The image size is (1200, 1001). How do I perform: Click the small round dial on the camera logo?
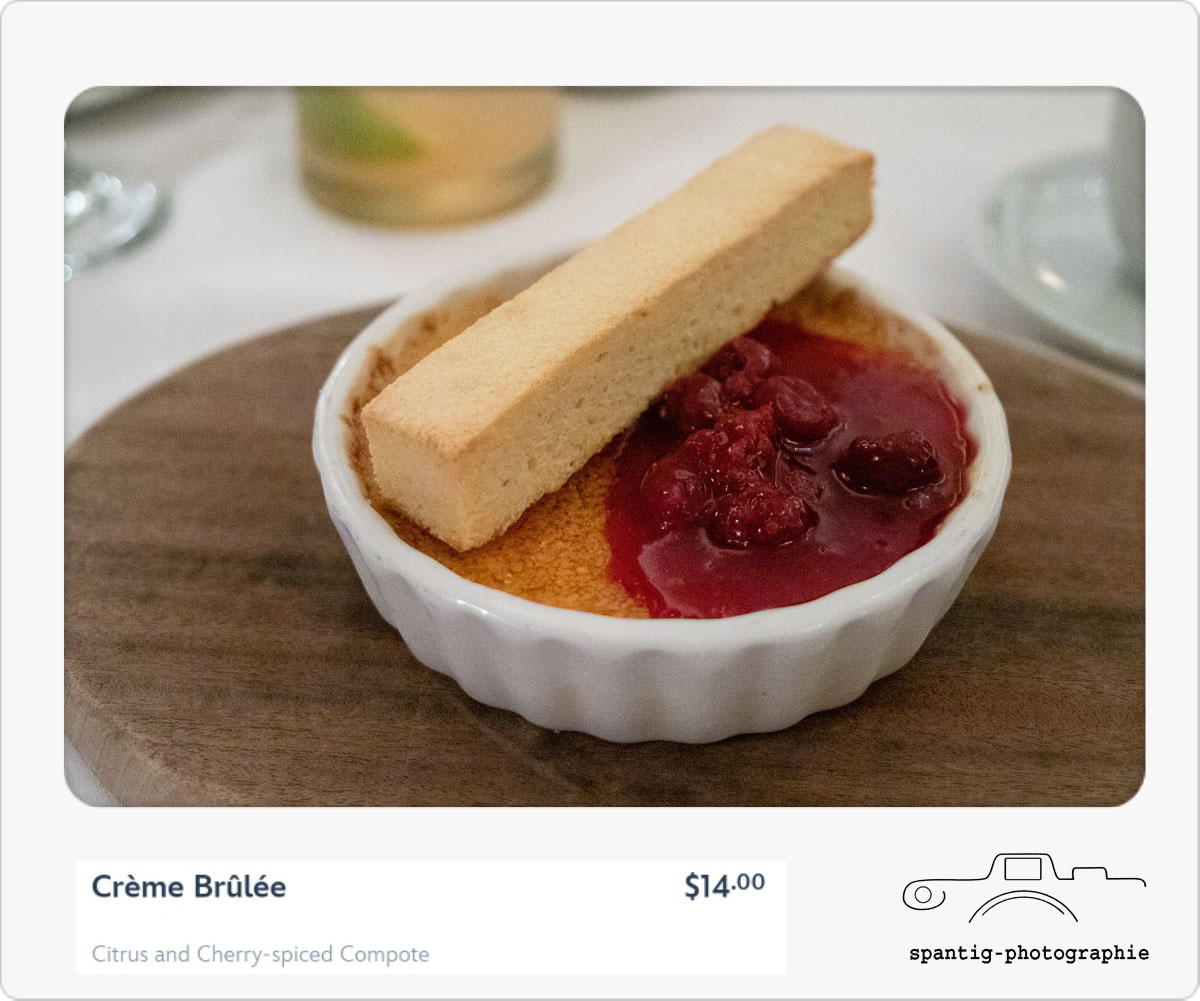[x=923, y=895]
